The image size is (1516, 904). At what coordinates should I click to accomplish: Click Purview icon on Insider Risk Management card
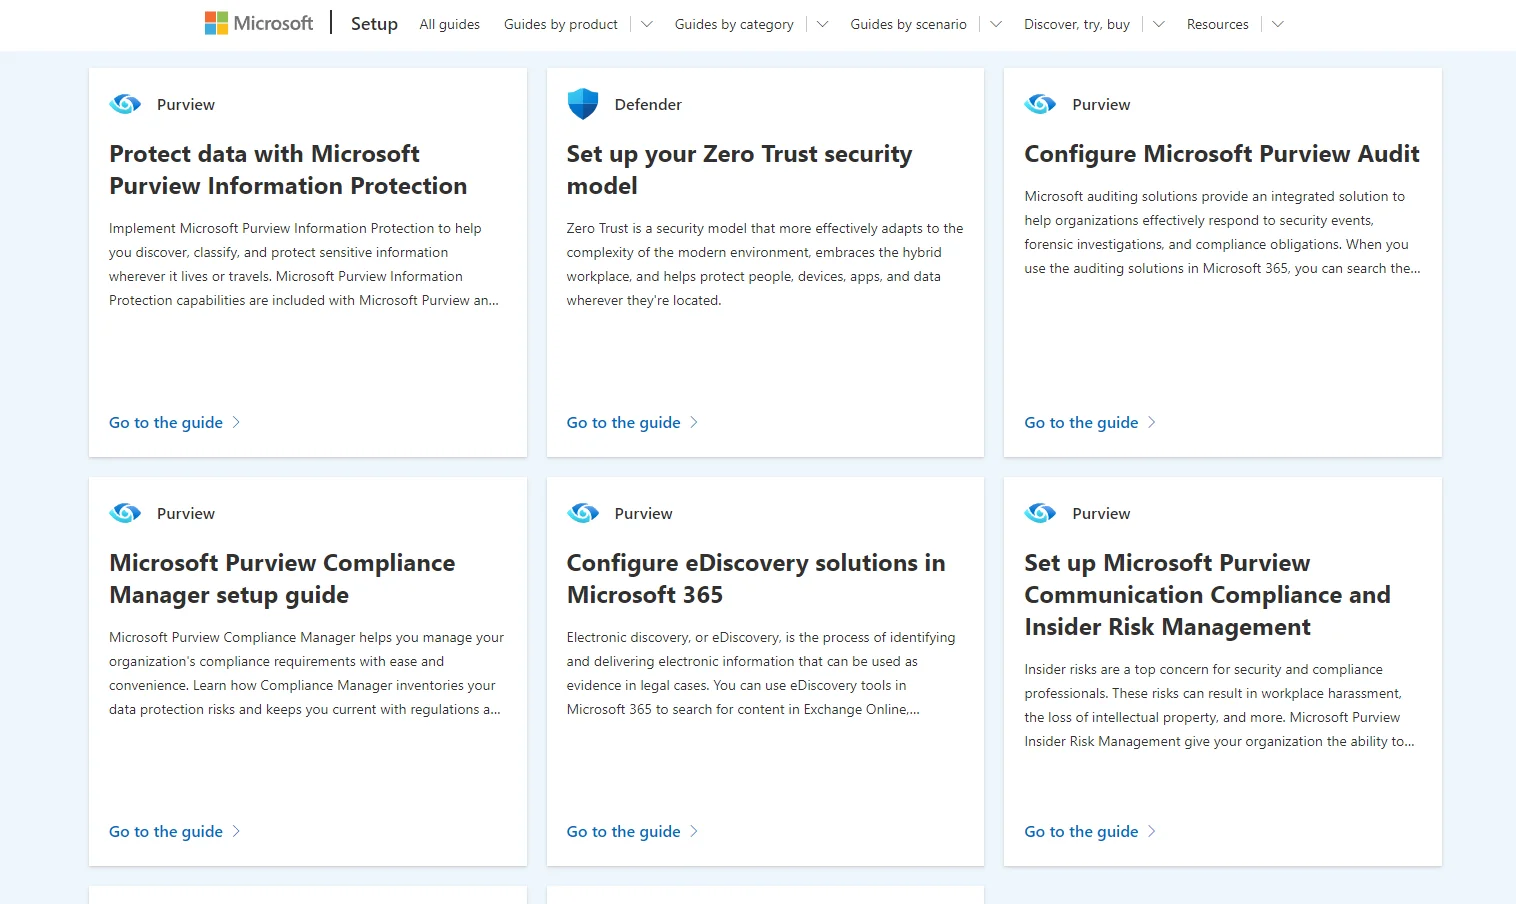point(1040,513)
